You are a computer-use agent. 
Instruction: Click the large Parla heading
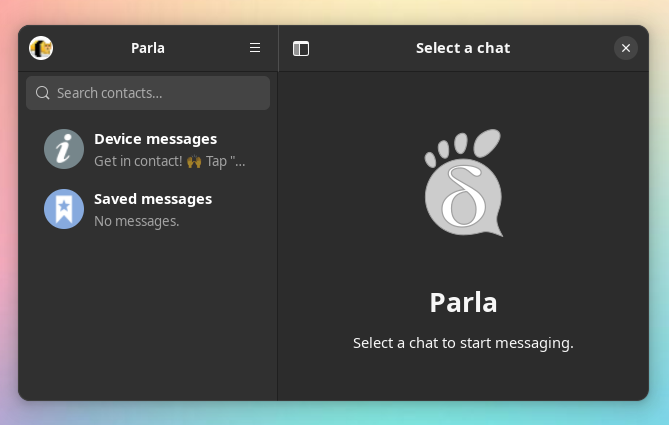pyautogui.click(x=463, y=303)
